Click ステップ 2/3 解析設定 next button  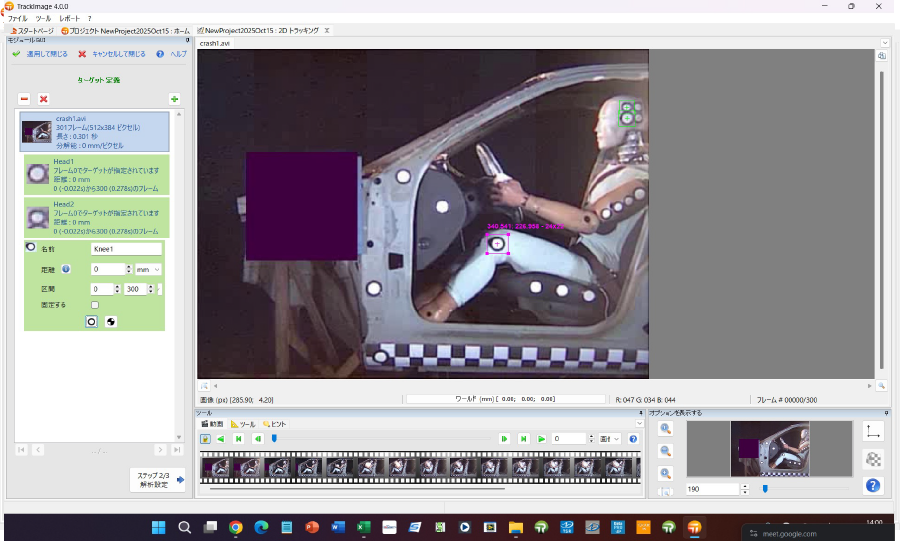coord(158,479)
